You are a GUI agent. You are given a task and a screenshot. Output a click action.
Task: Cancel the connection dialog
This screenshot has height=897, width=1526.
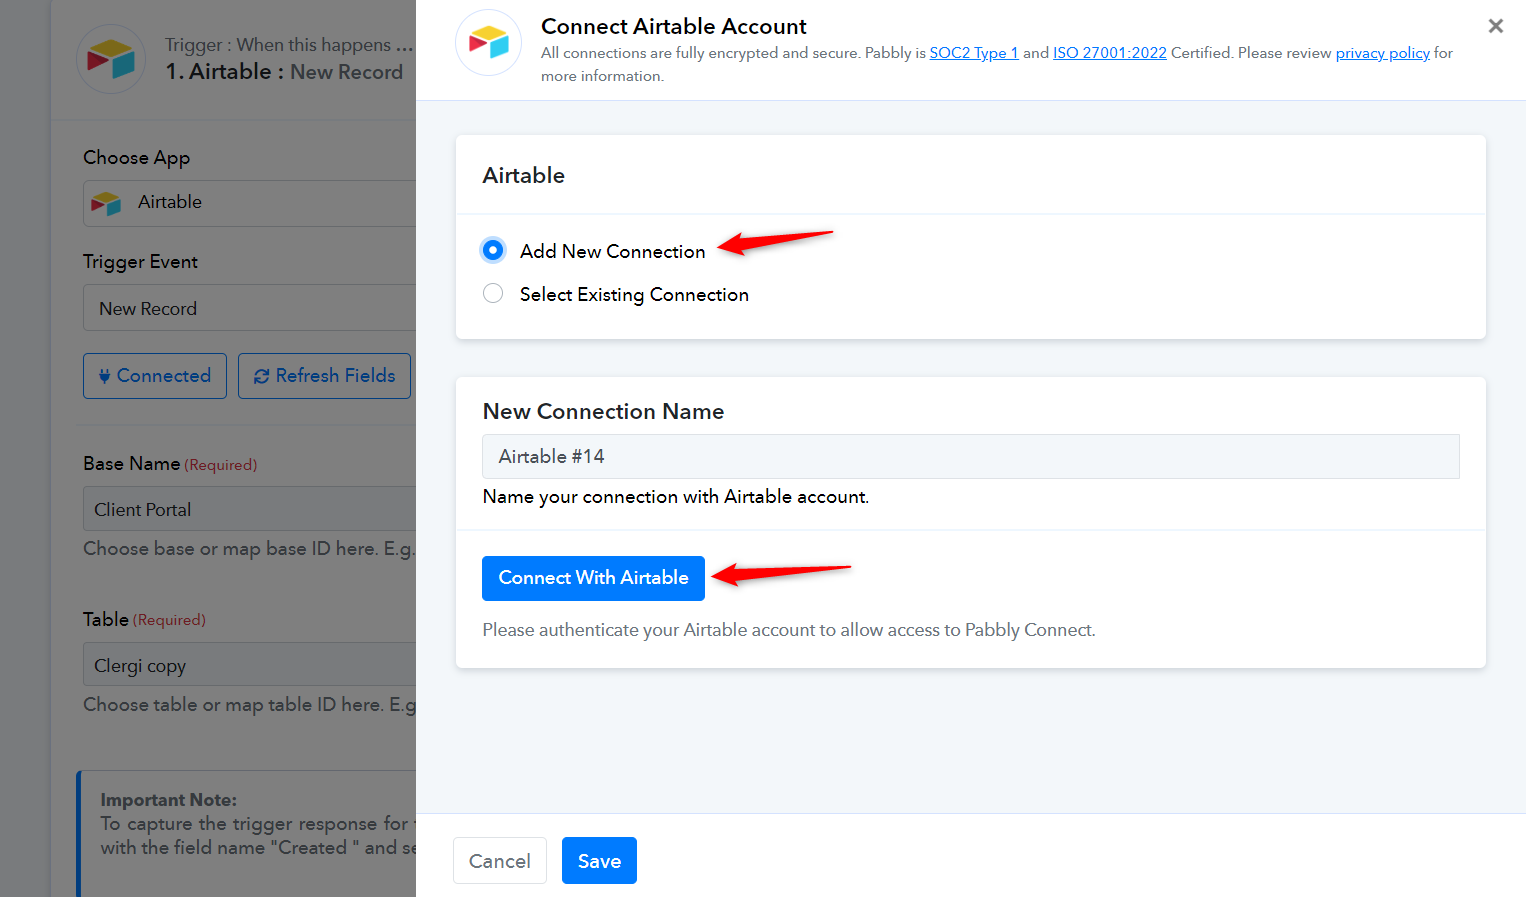point(500,861)
